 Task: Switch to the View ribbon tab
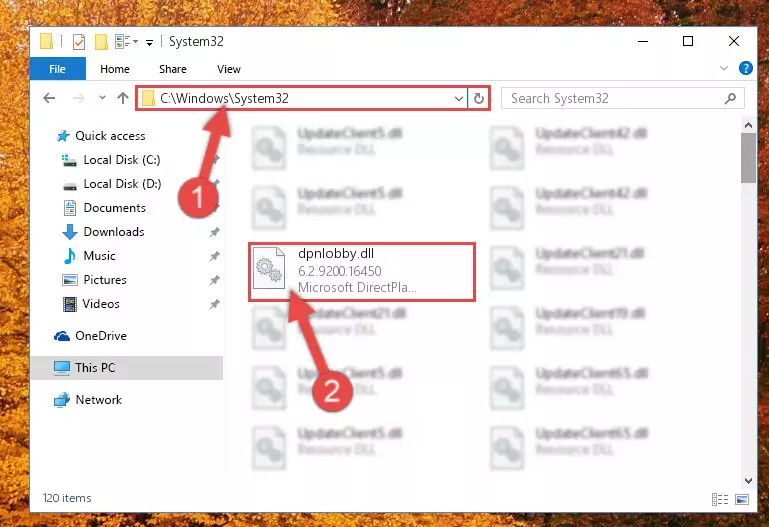[229, 69]
